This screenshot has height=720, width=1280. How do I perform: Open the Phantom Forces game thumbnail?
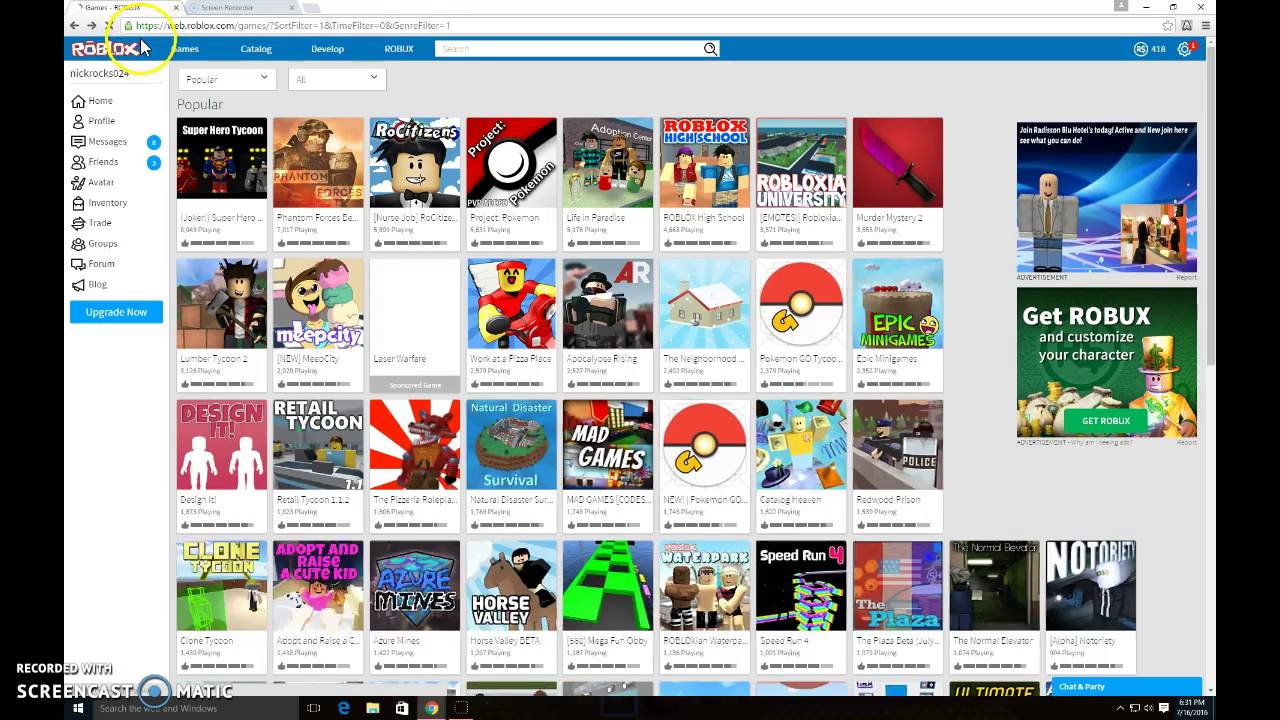318,163
